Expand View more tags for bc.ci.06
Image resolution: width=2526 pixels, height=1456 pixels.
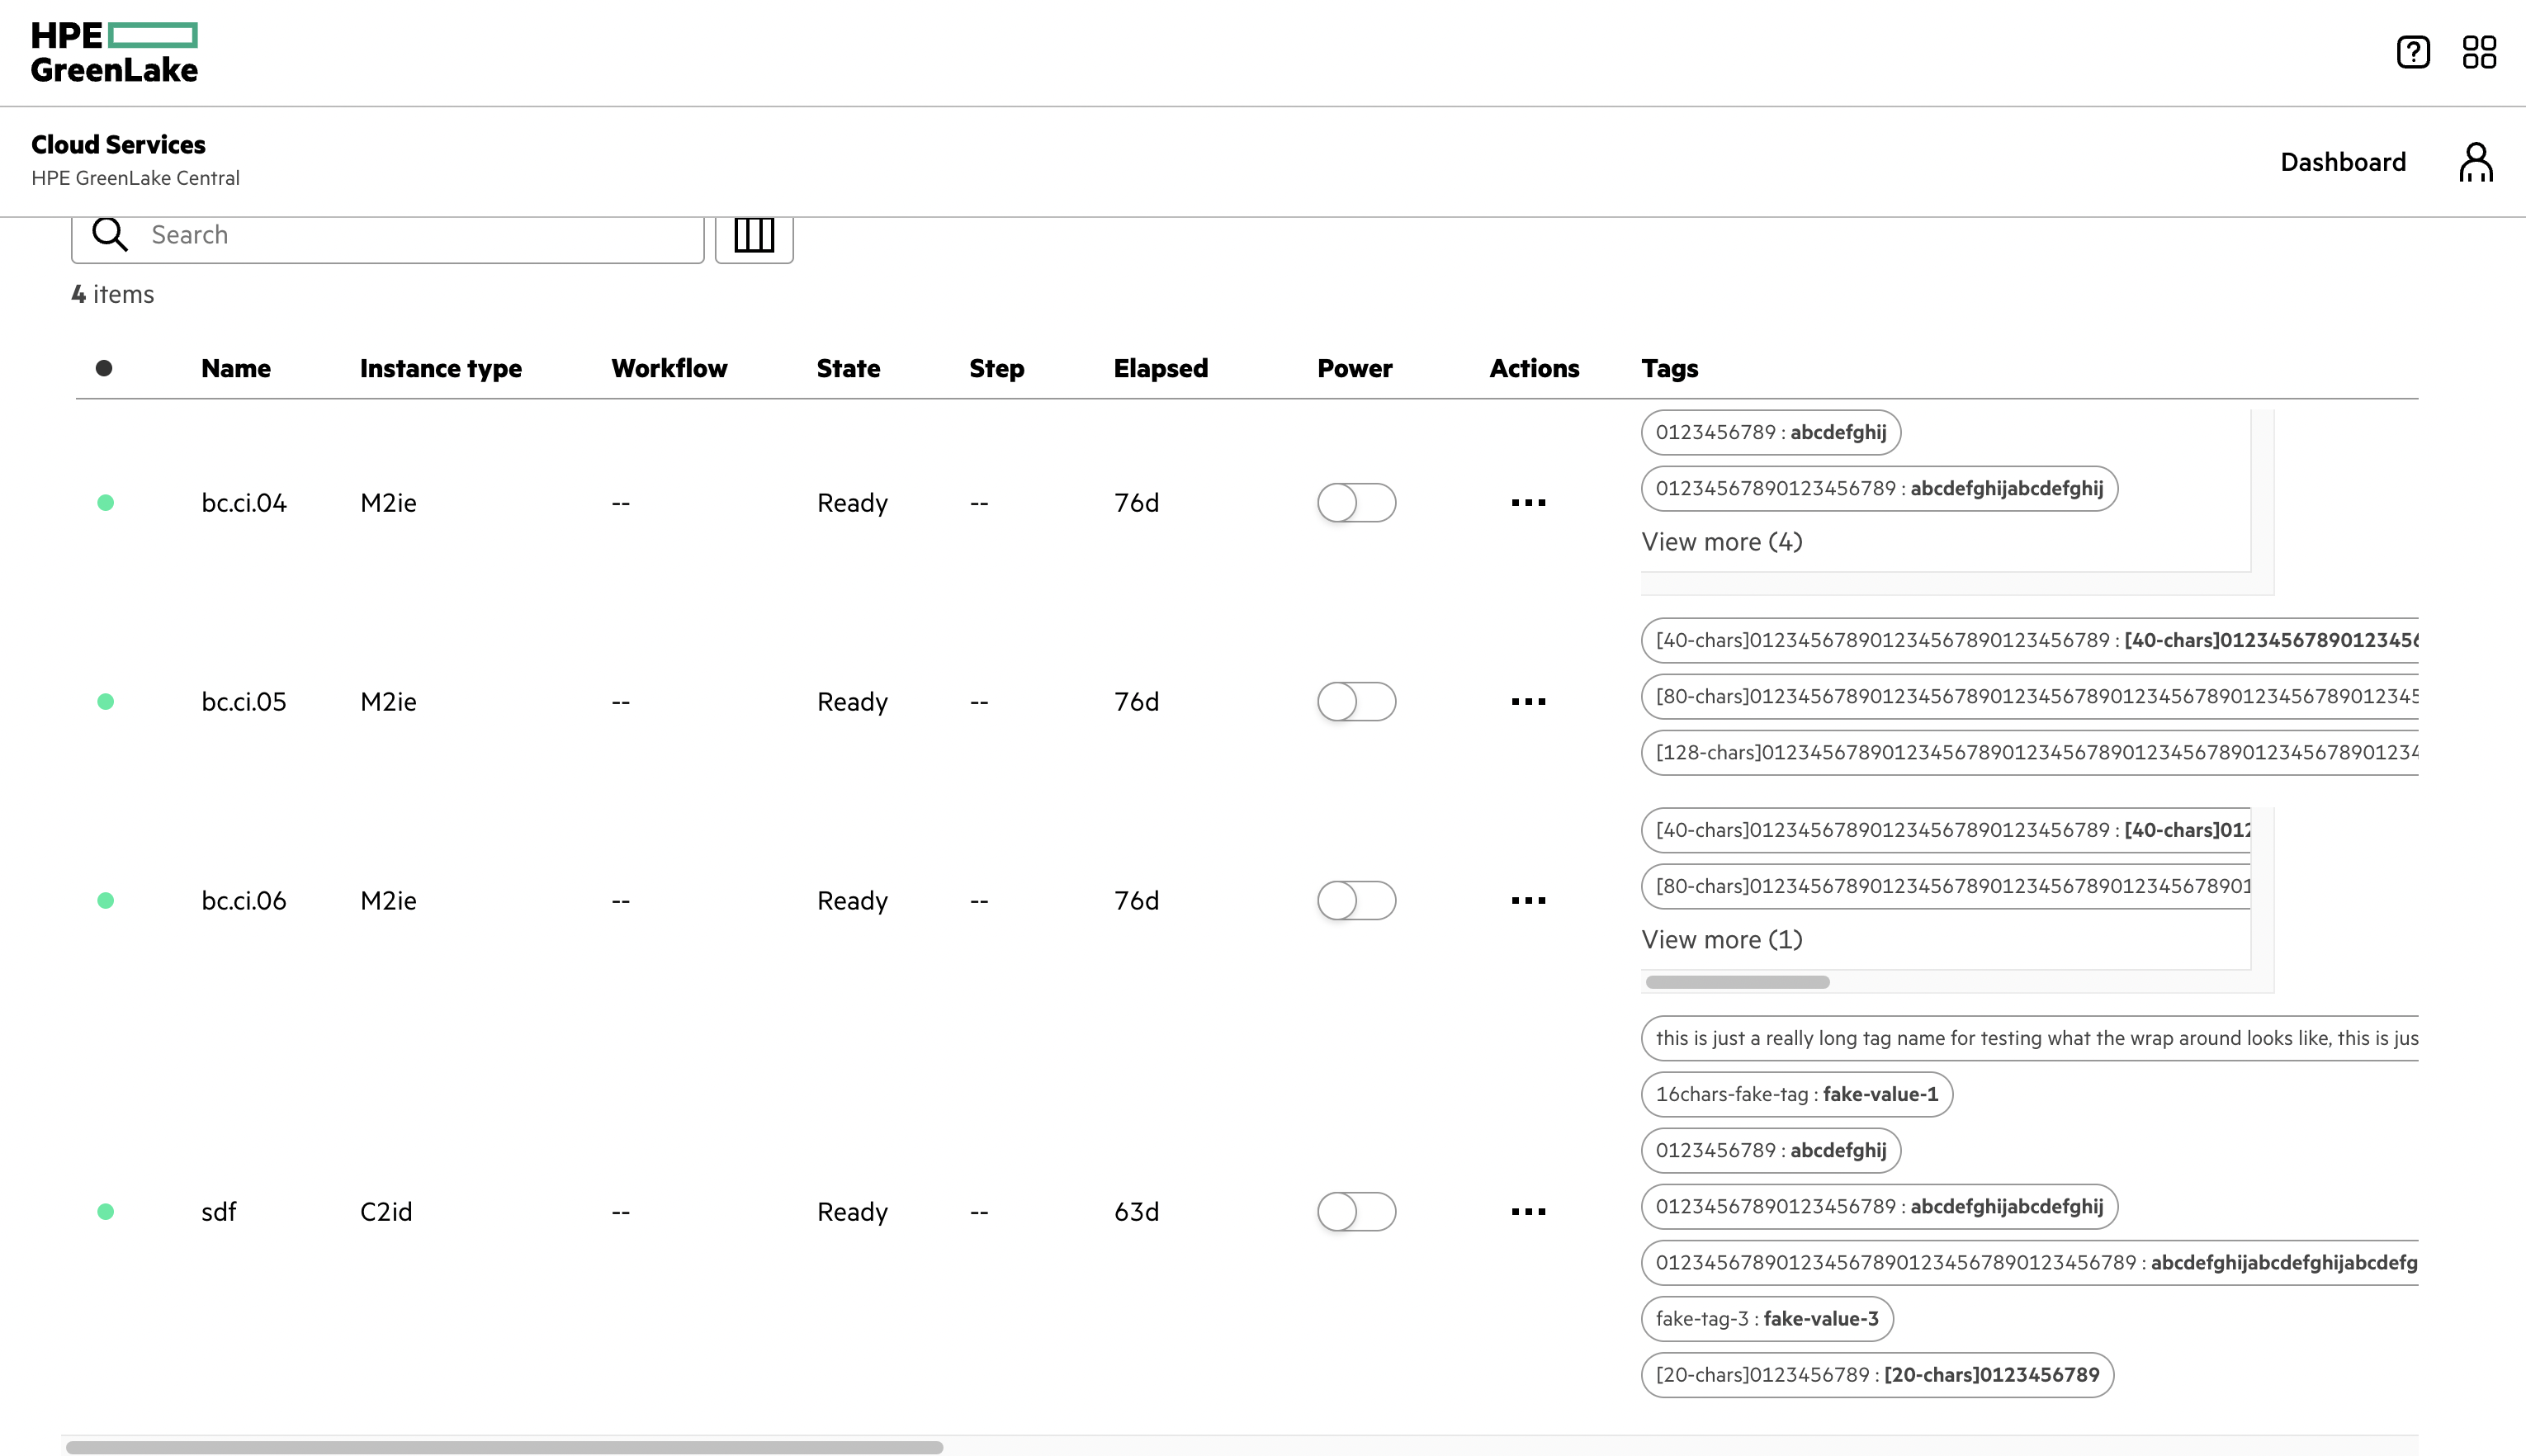[x=1721, y=939]
